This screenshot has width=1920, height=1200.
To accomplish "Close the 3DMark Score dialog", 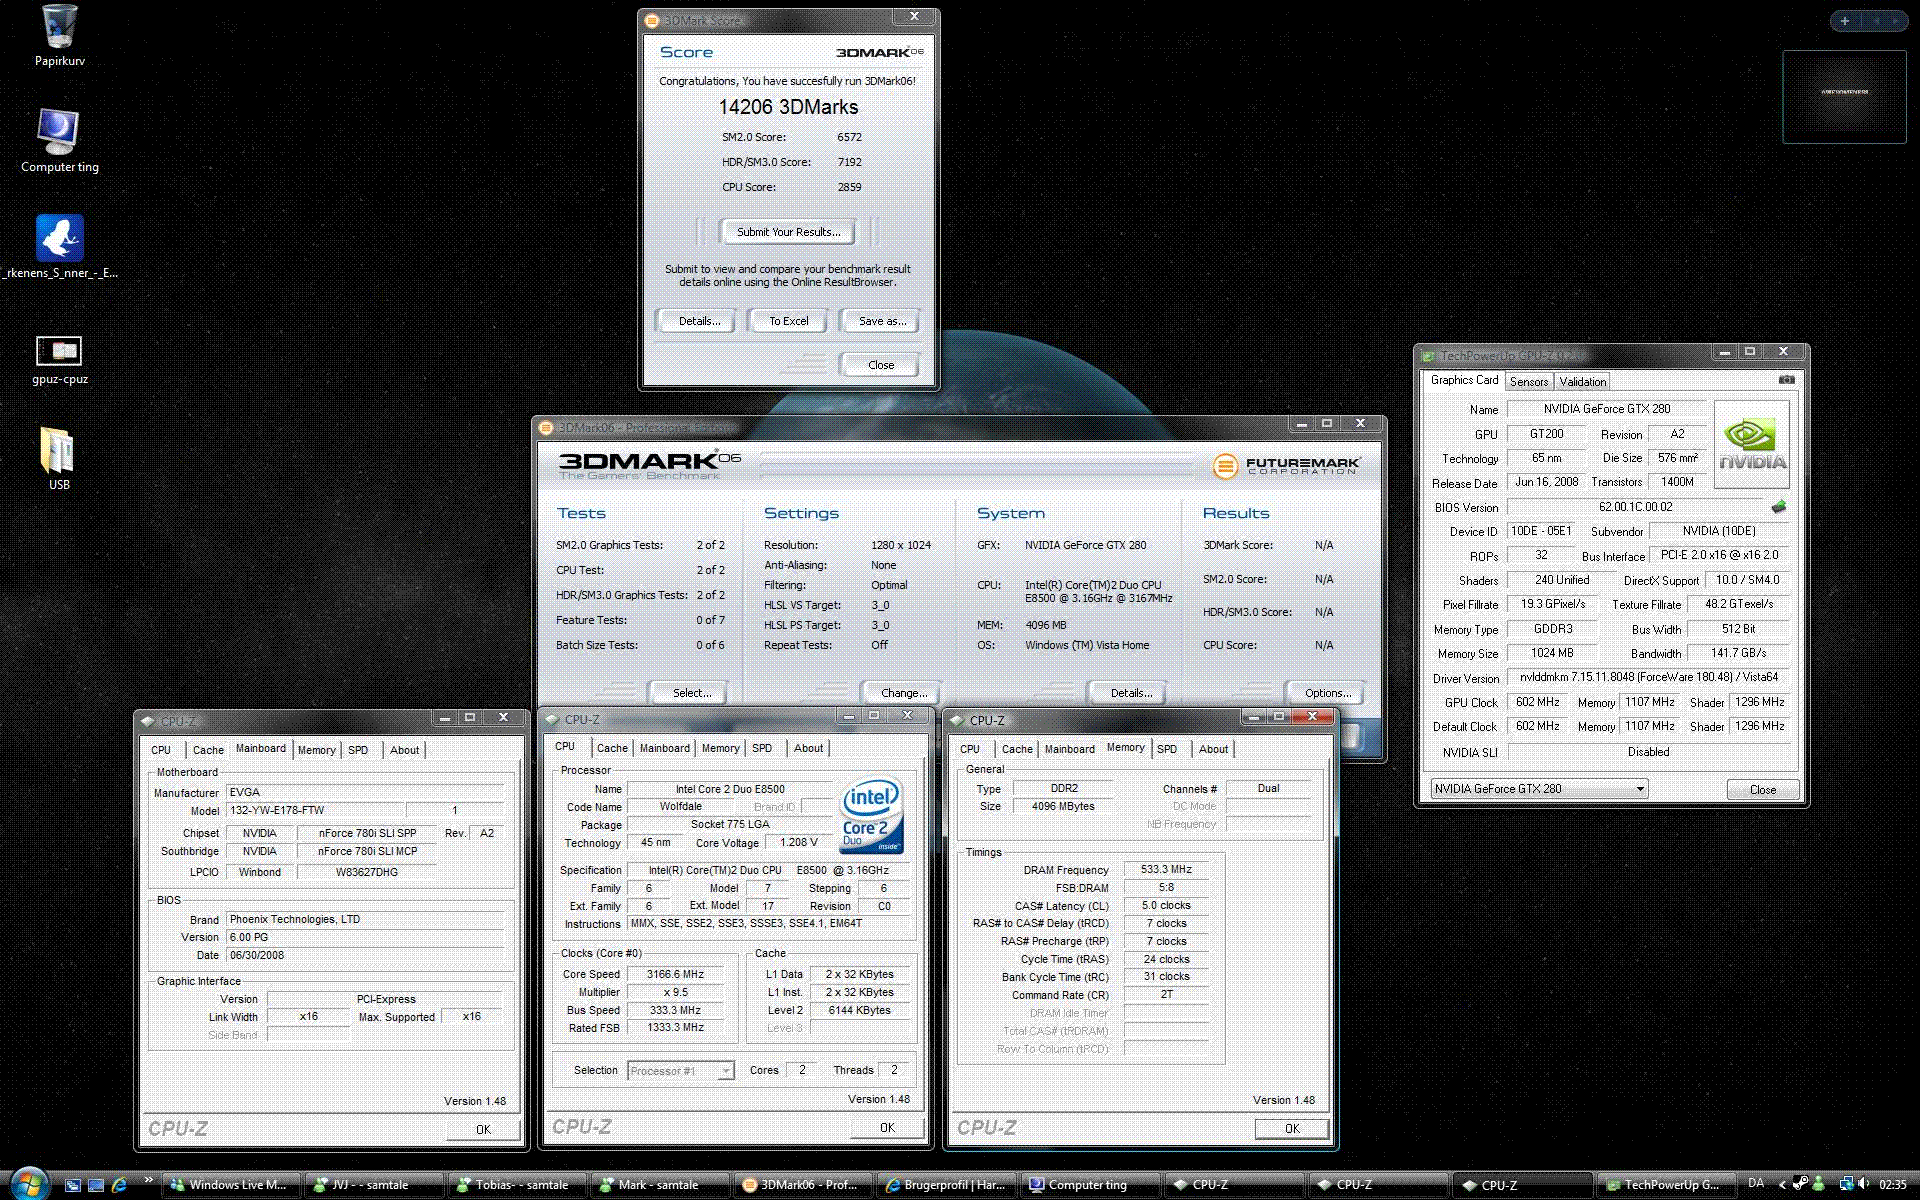I will coord(881,365).
